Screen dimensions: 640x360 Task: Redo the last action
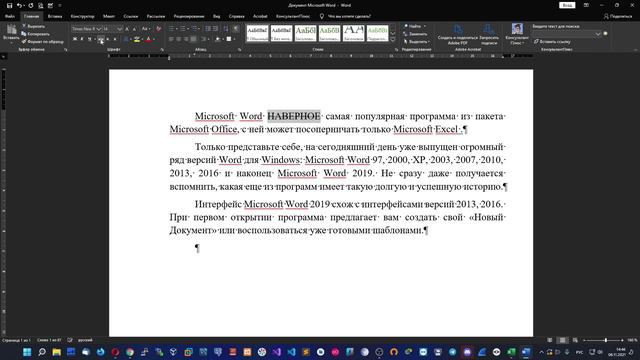pos(31,6)
